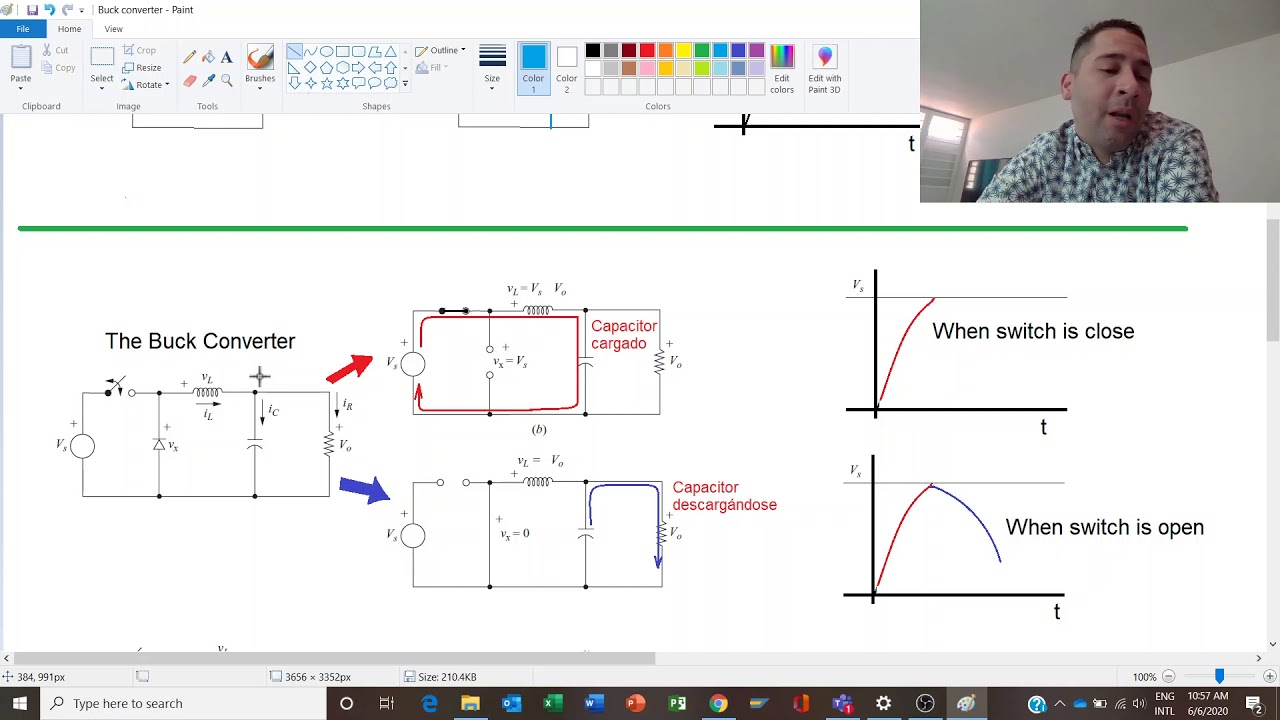Pick the black color swatch
1280x720 pixels.
[593, 51]
